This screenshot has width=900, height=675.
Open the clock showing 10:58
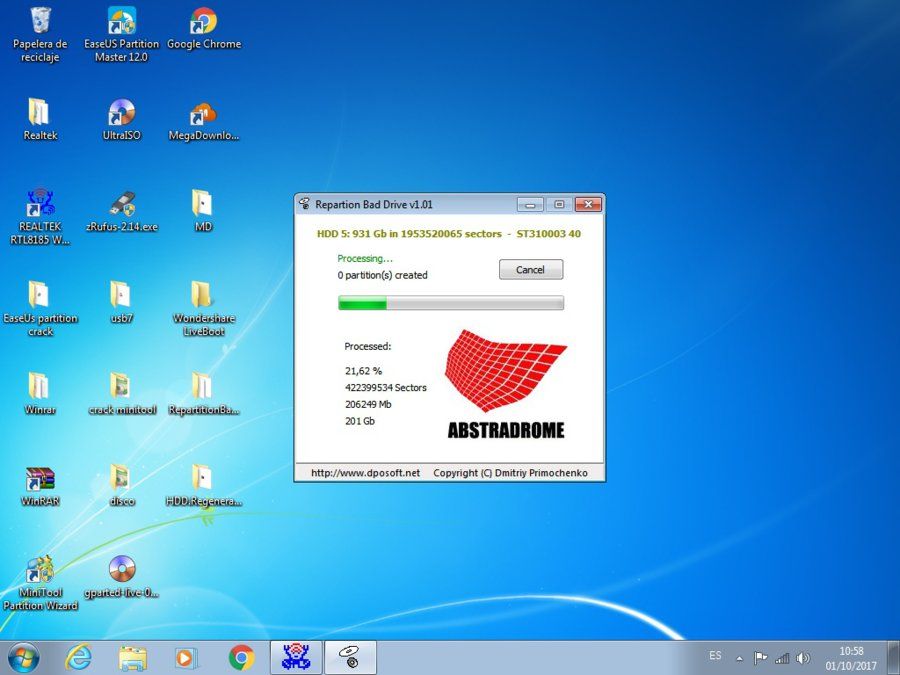[851, 658]
